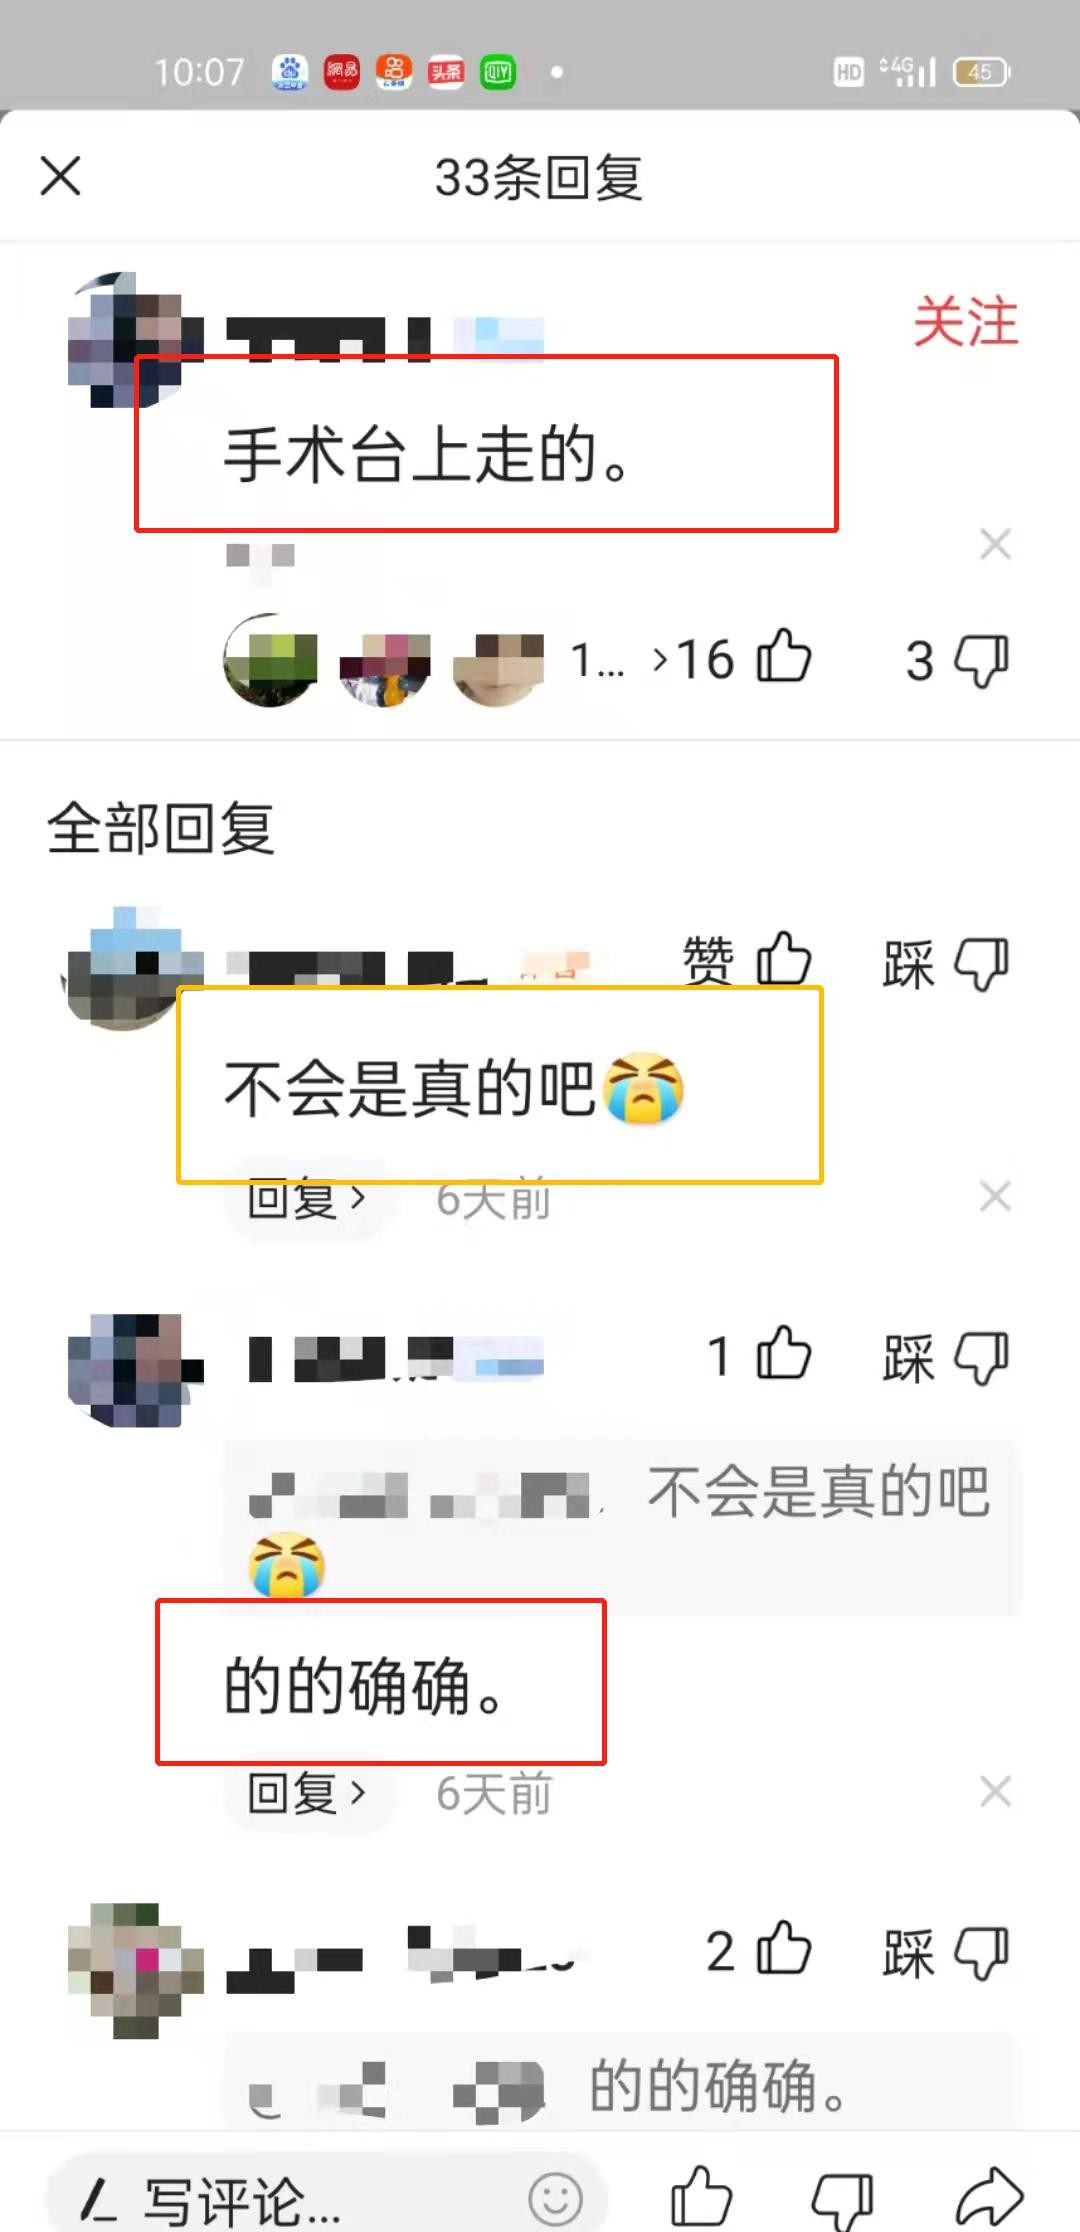Dislike the 的的确确 reply
The height and width of the screenshot is (2232, 1080).
(946, 1358)
